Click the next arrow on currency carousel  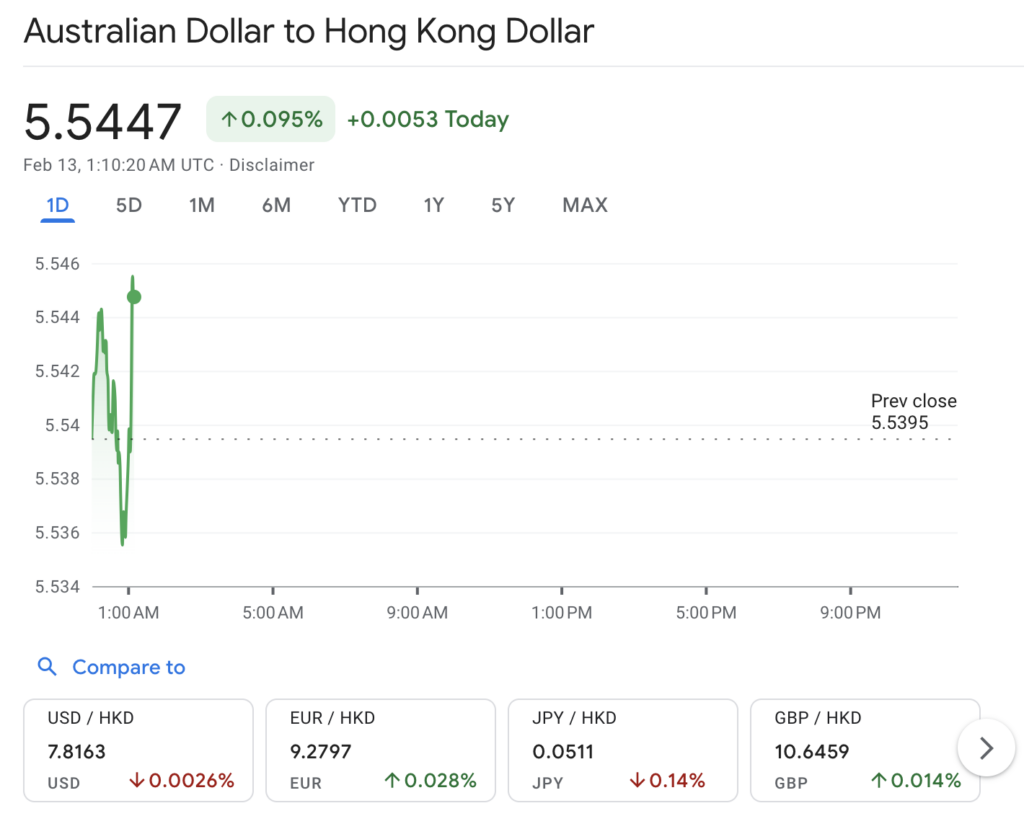(987, 748)
